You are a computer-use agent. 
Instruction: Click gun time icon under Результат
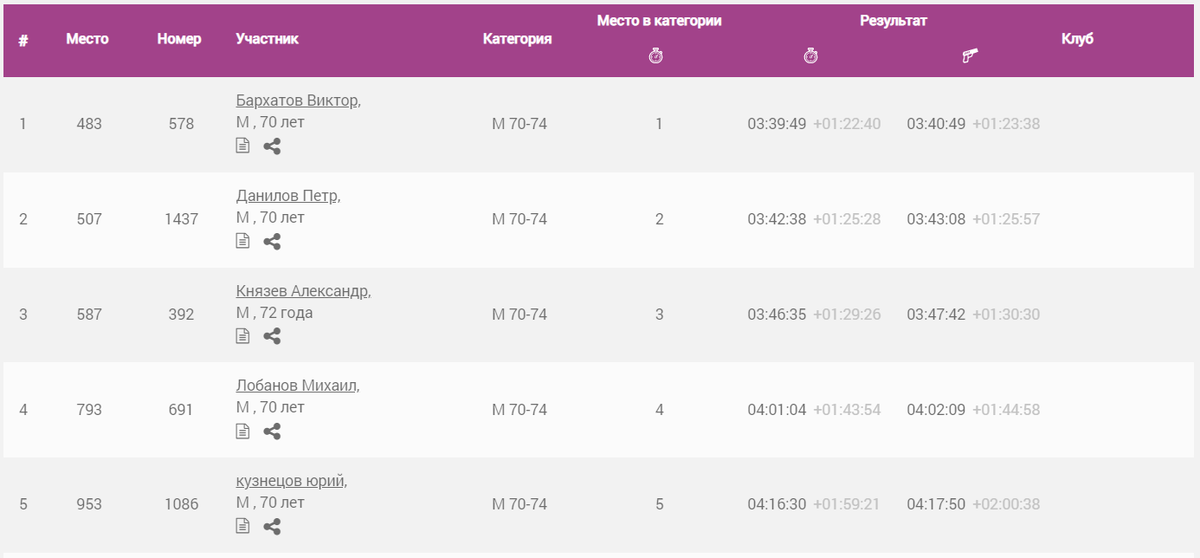coord(969,57)
